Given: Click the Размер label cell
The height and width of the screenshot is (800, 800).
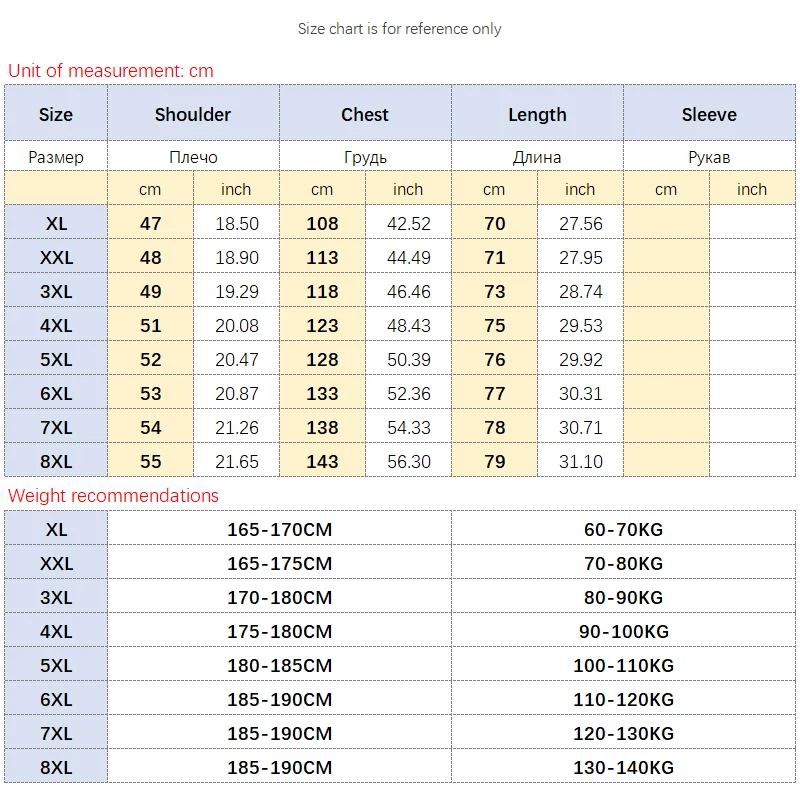Looking at the screenshot, I should tap(56, 157).
